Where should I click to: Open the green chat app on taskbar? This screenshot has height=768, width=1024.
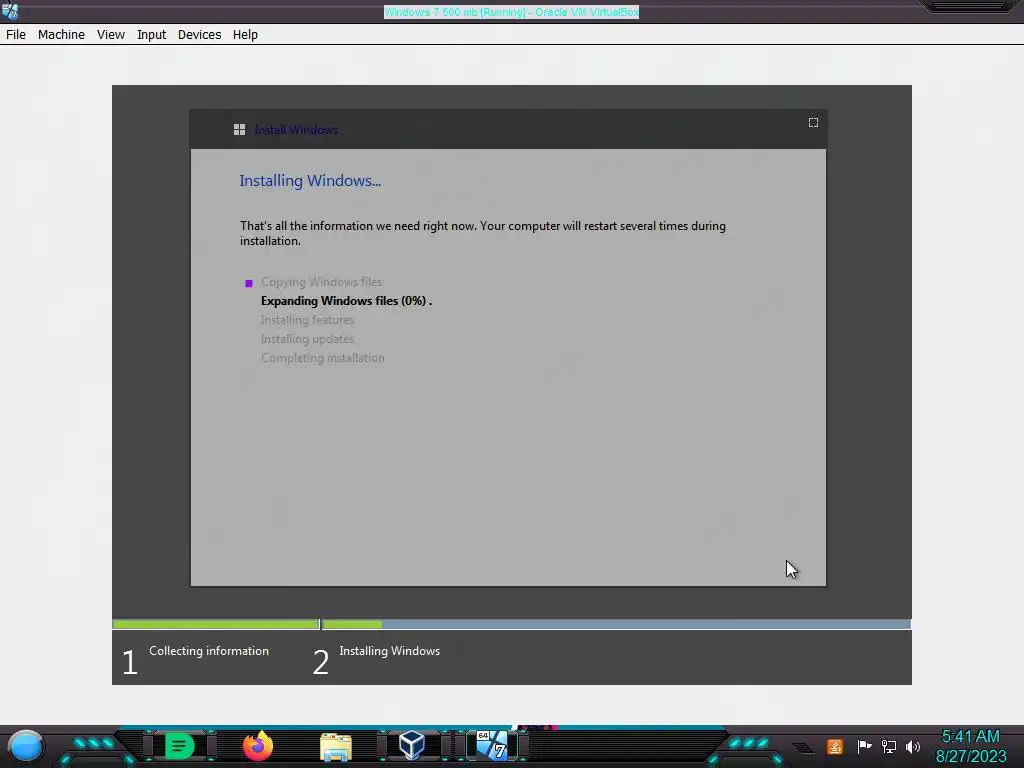[180, 746]
